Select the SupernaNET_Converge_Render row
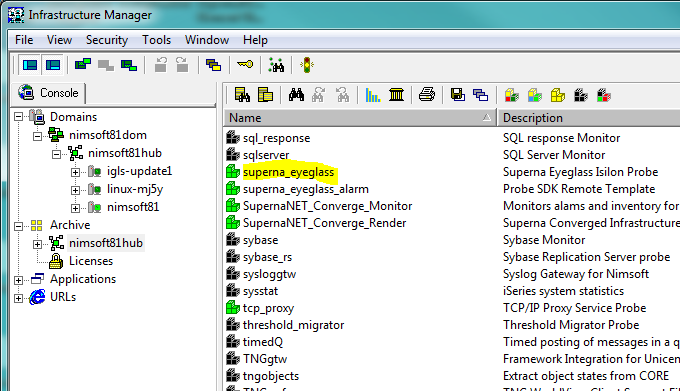This screenshot has width=680, height=391. coord(324,223)
